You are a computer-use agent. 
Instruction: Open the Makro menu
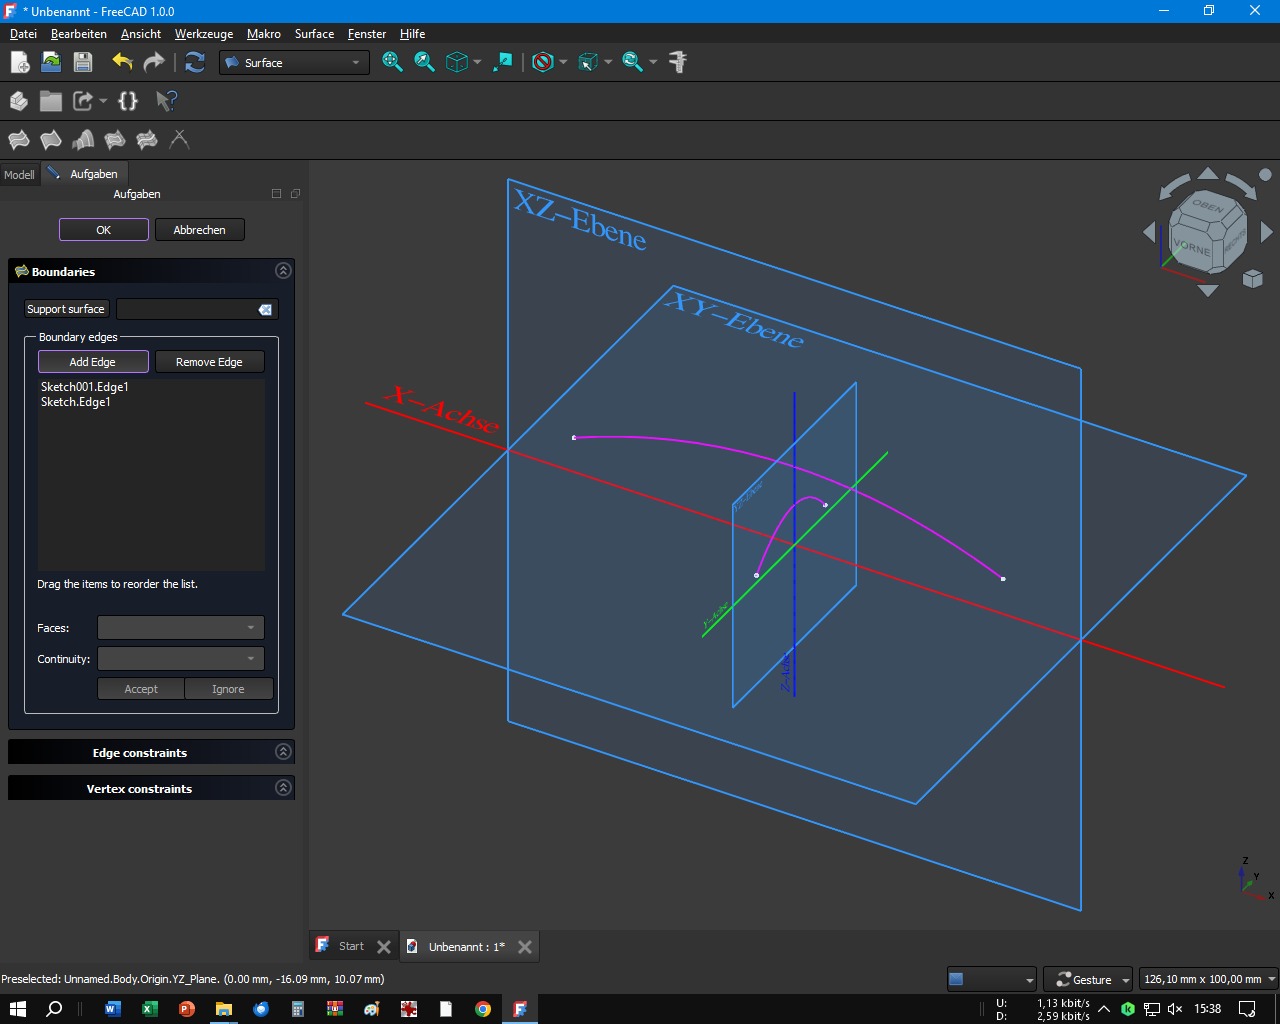(x=264, y=34)
